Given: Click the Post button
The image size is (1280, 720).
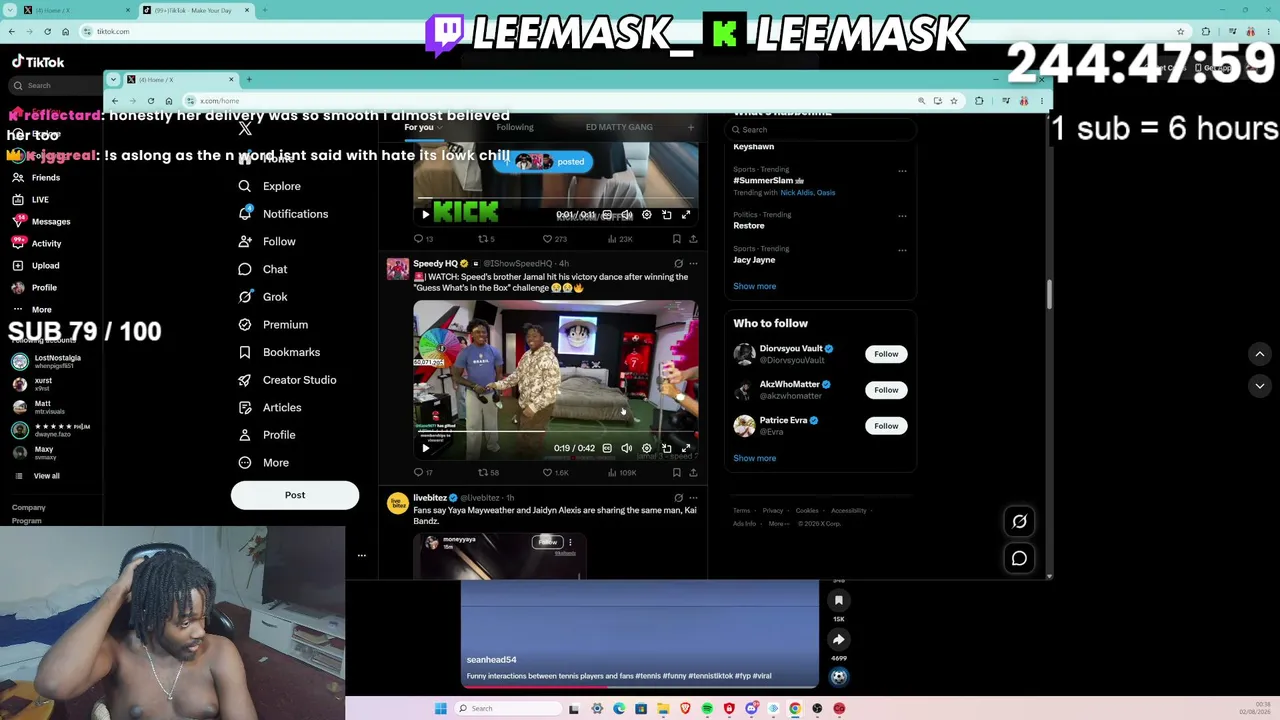Looking at the screenshot, I should (295, 495).
